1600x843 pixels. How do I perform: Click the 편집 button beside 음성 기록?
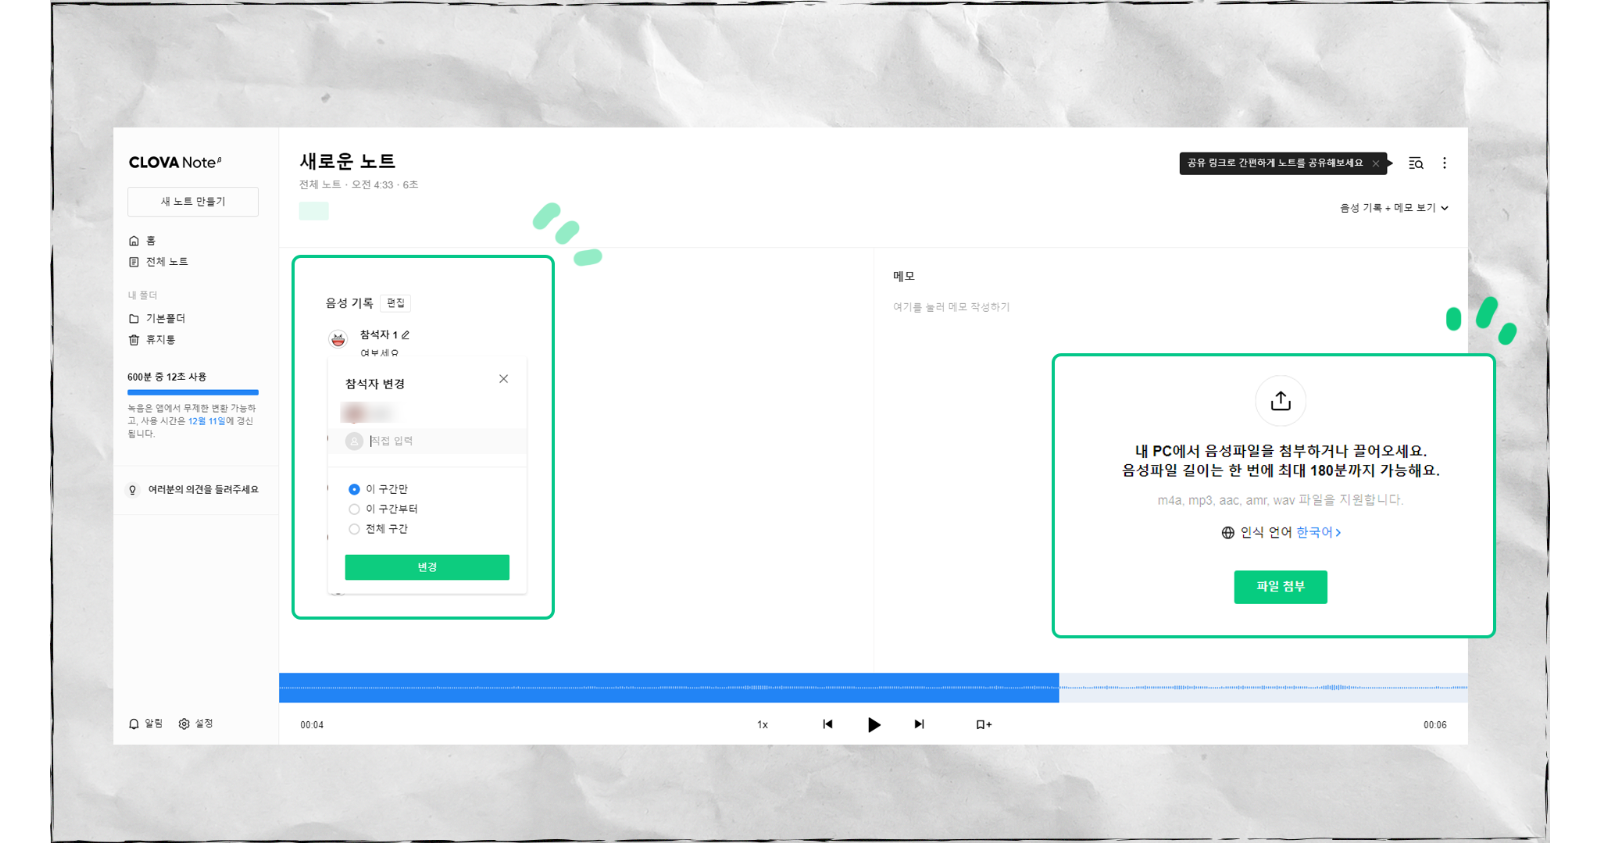pos(396,303)
